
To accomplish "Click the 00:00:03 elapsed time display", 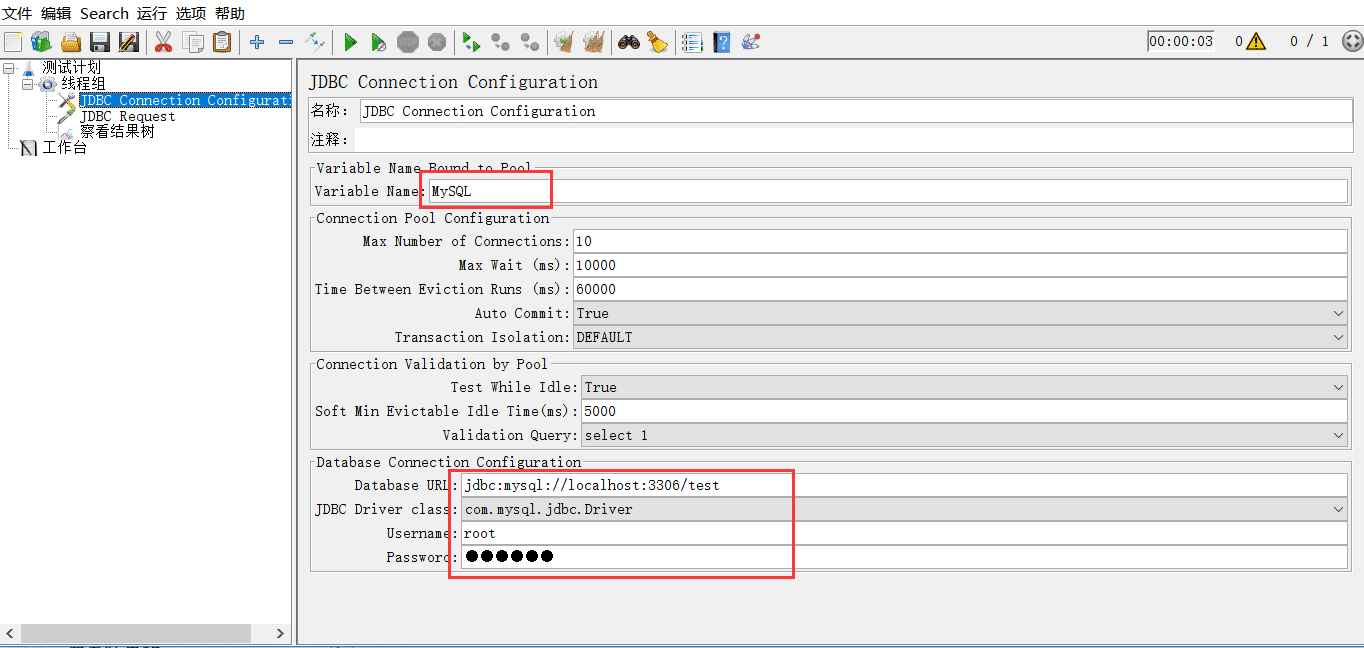I will pos(1180,41).
